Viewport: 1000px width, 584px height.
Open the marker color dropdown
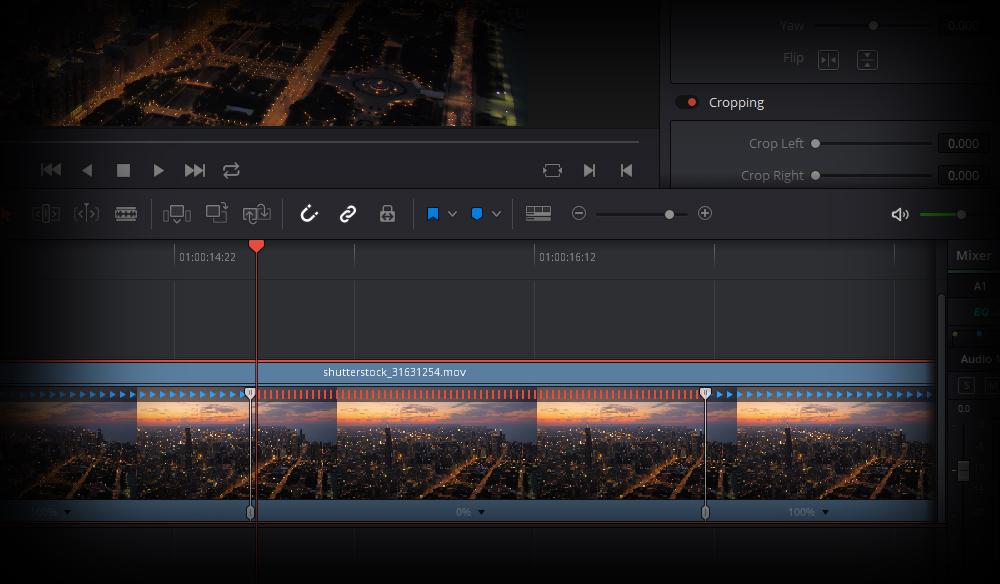click(497, 213)
